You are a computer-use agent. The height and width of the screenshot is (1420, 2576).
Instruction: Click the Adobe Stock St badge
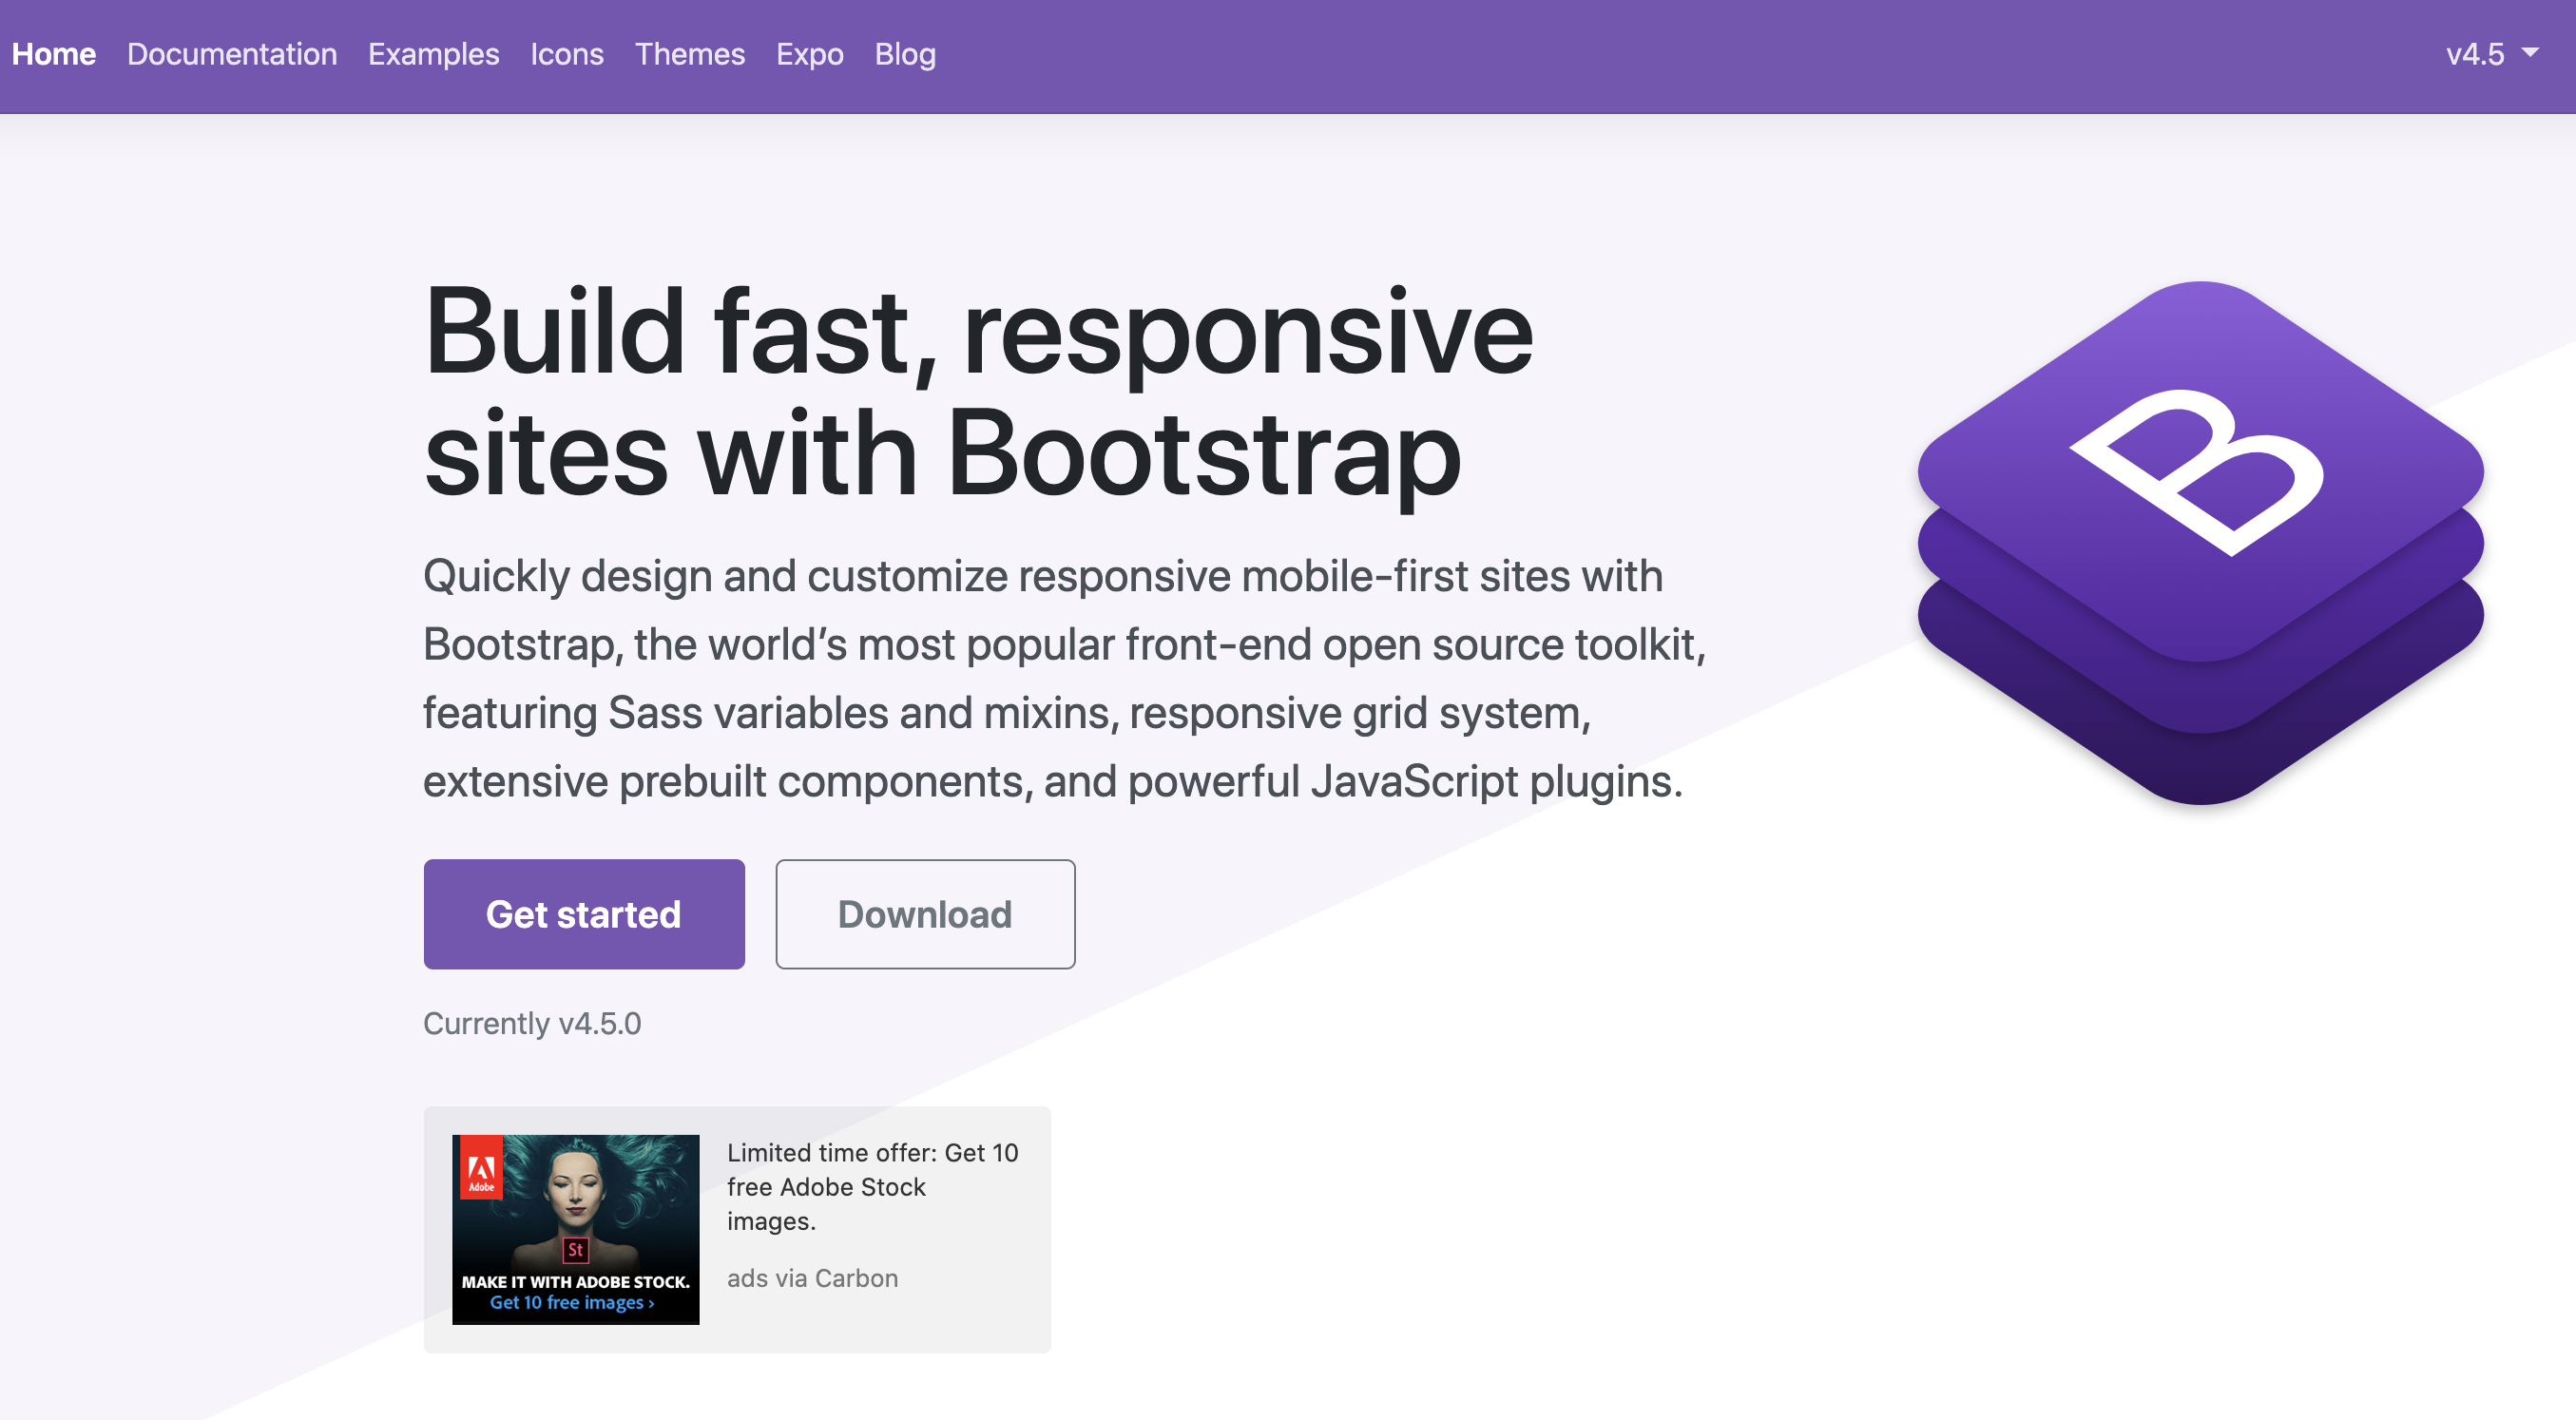tap(575, 1249)
